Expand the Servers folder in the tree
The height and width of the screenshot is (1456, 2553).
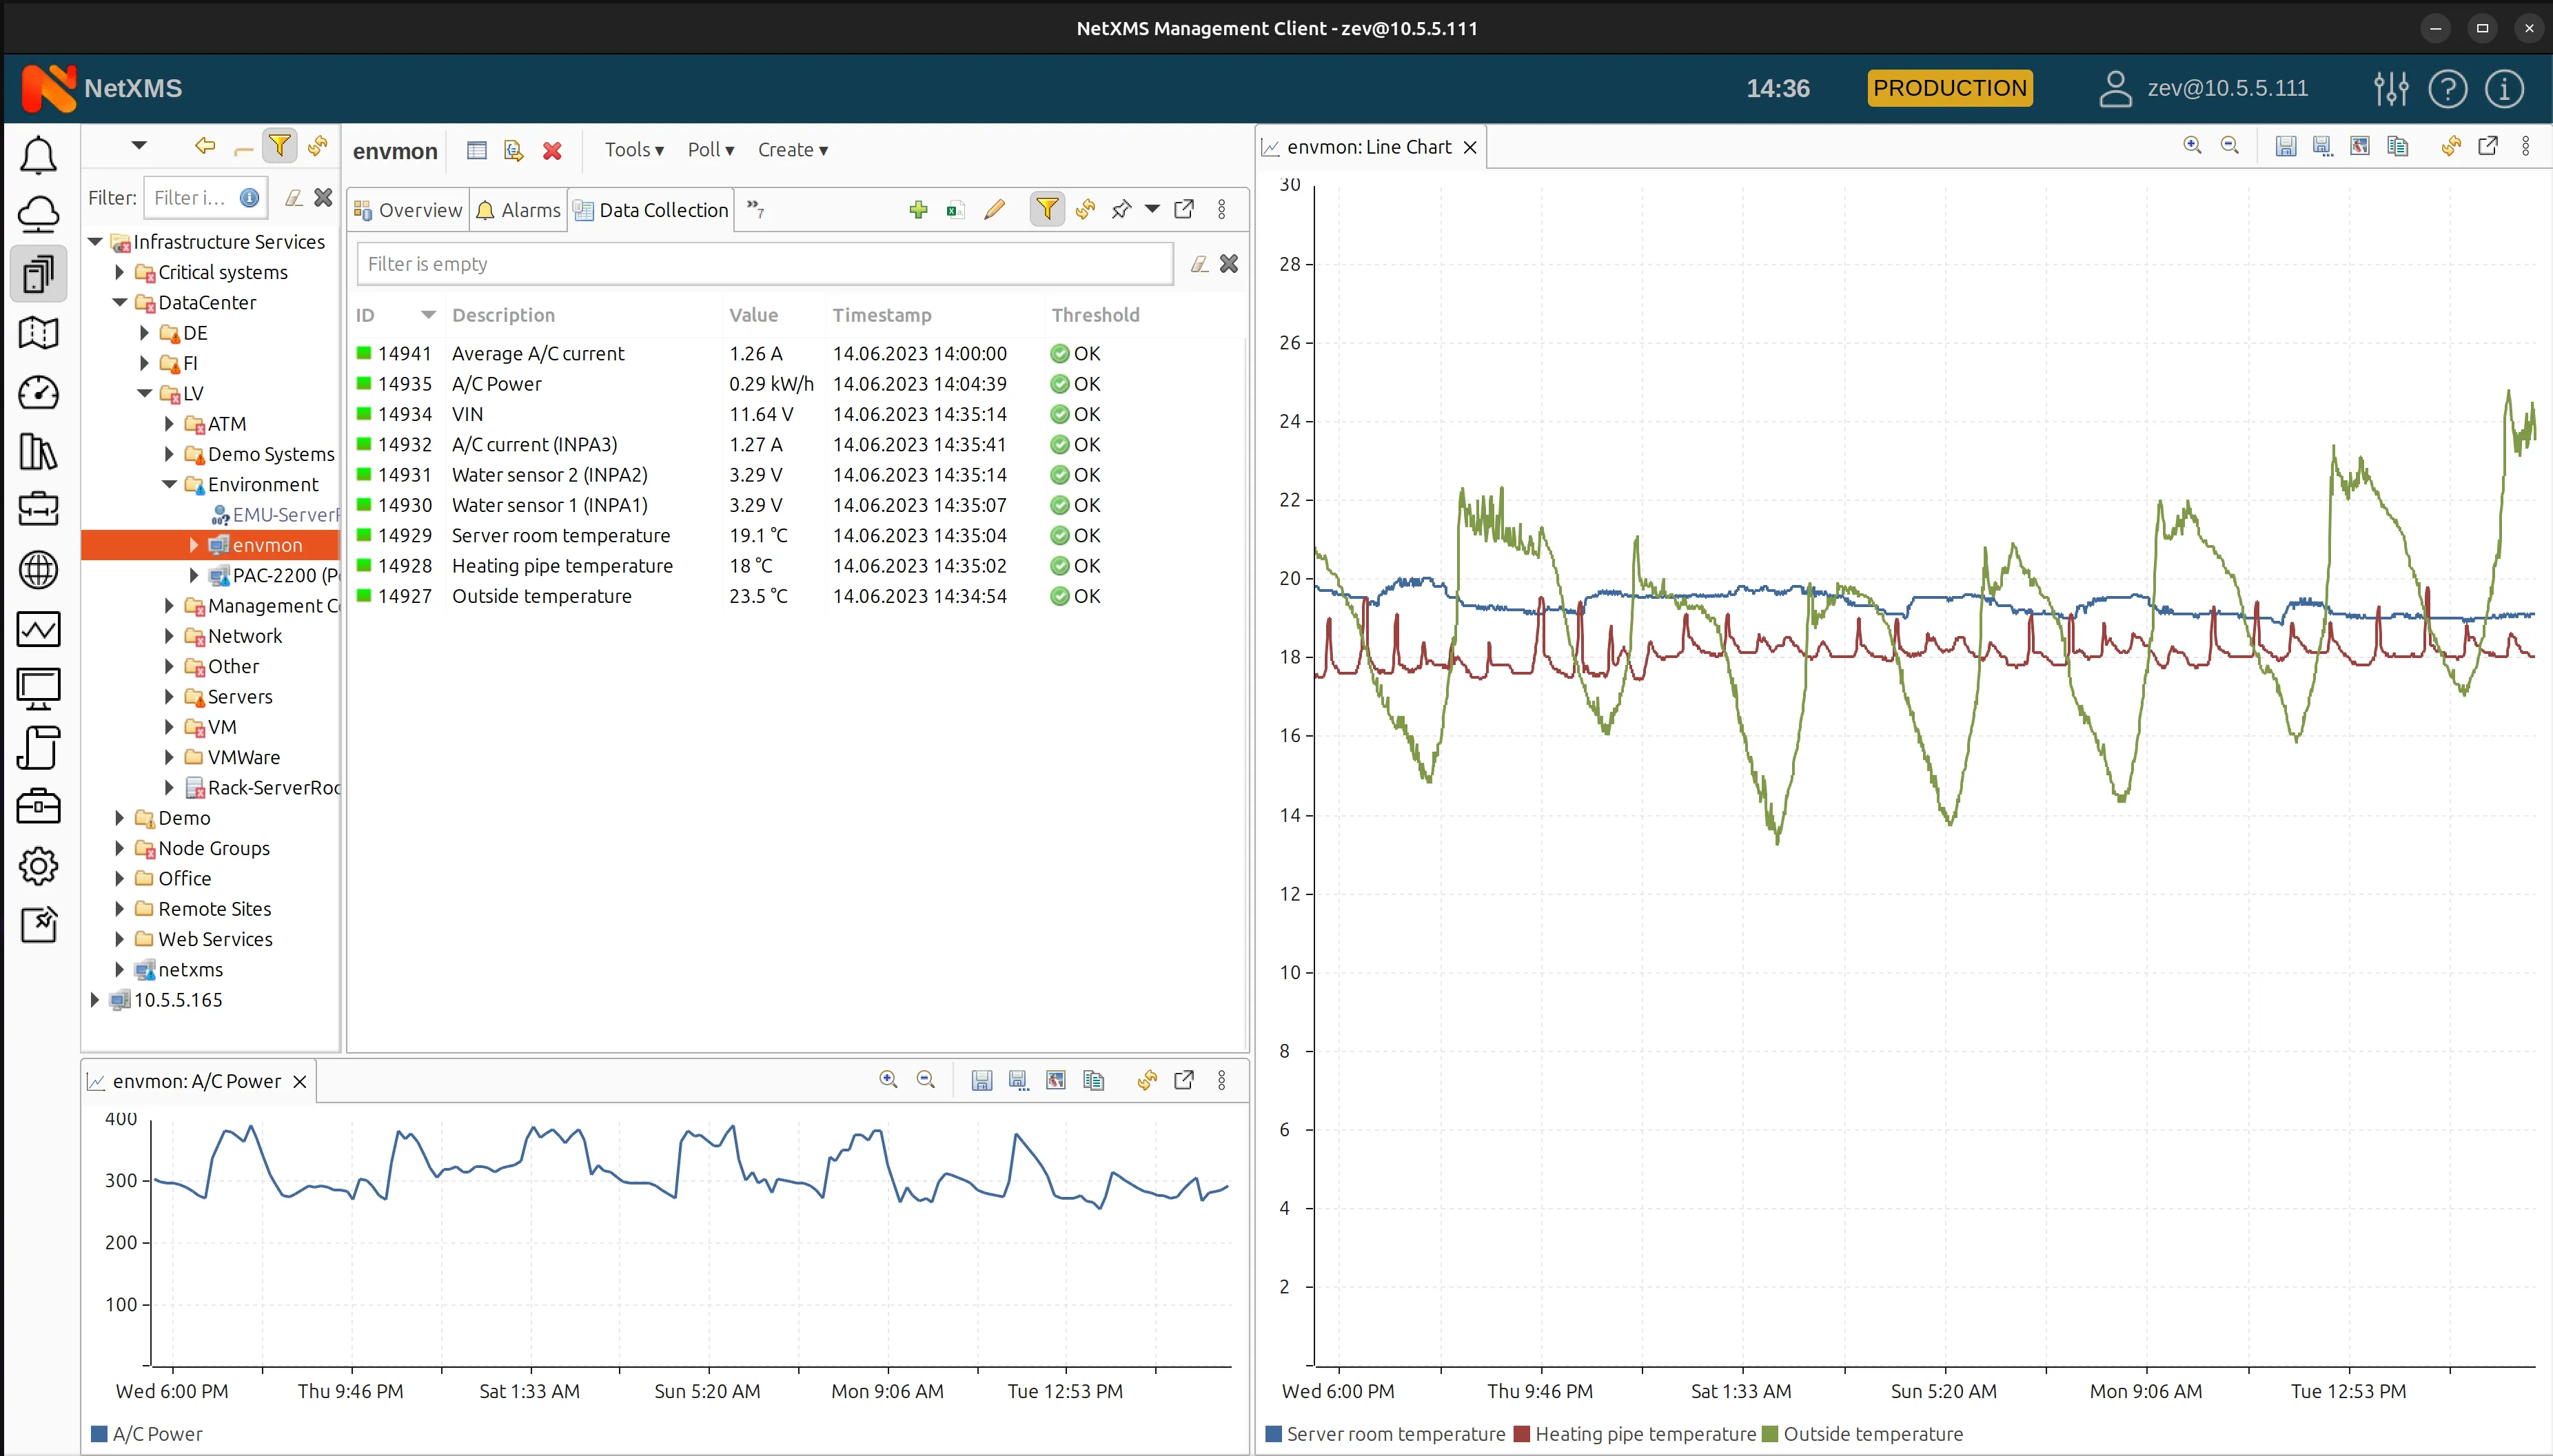[169, 697]
